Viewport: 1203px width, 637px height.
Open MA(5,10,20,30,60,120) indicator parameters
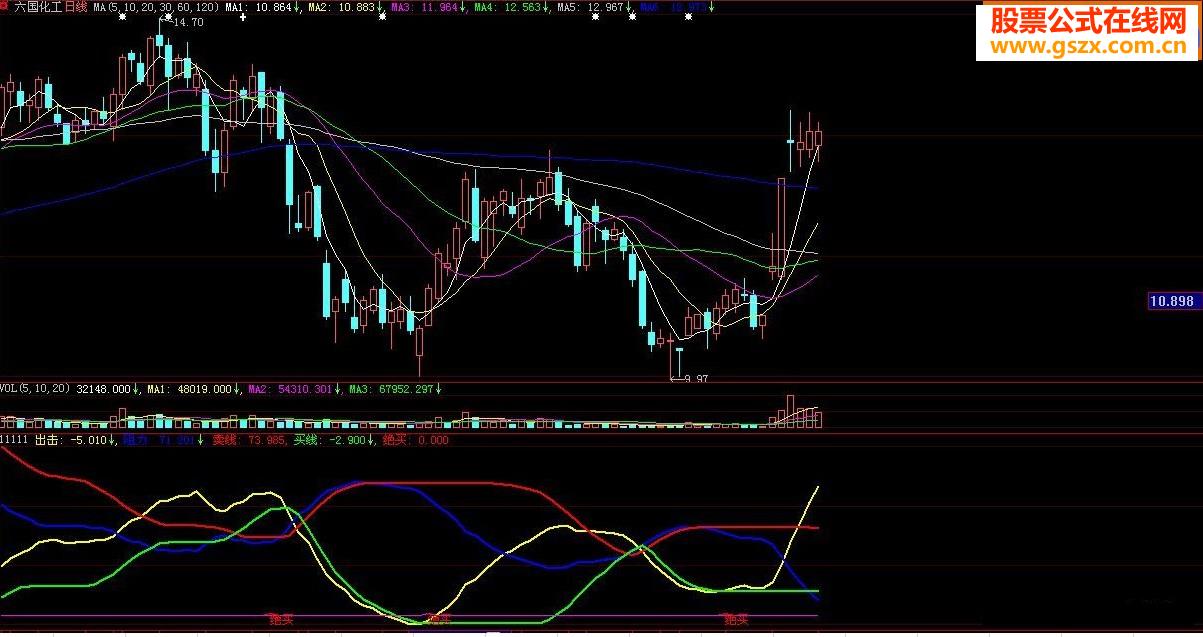[155, 7]
